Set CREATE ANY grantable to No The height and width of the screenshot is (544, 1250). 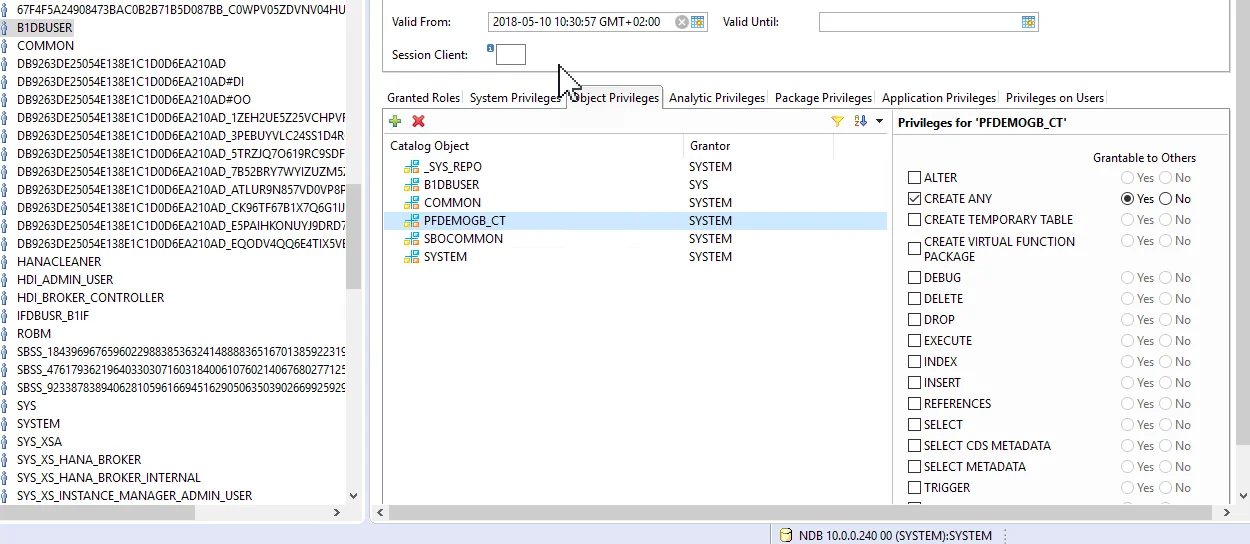point(1166,199)
